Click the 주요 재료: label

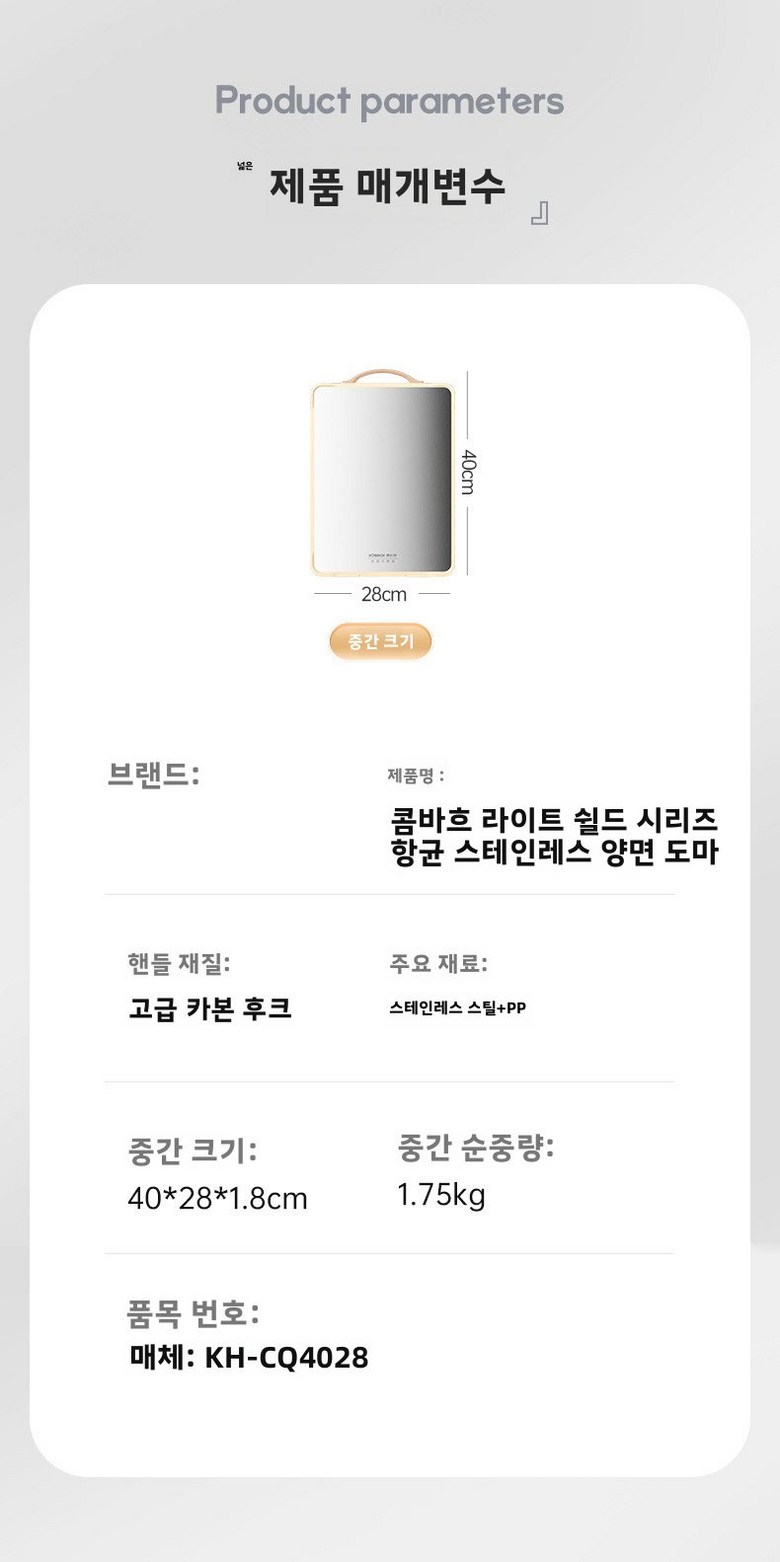coord(438,963)
